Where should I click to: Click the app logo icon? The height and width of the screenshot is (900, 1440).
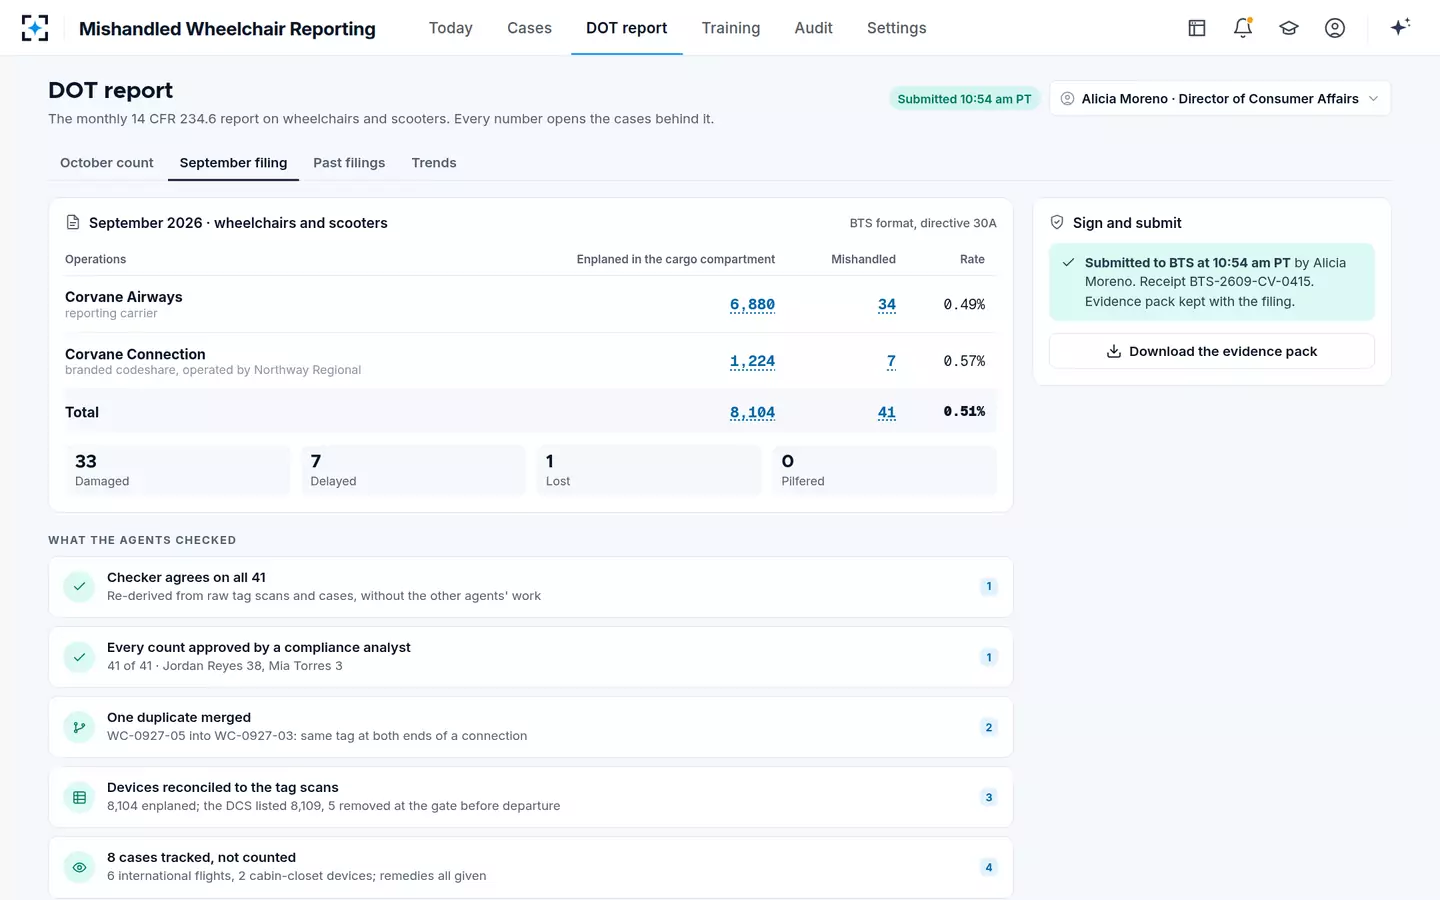point(35,28)
